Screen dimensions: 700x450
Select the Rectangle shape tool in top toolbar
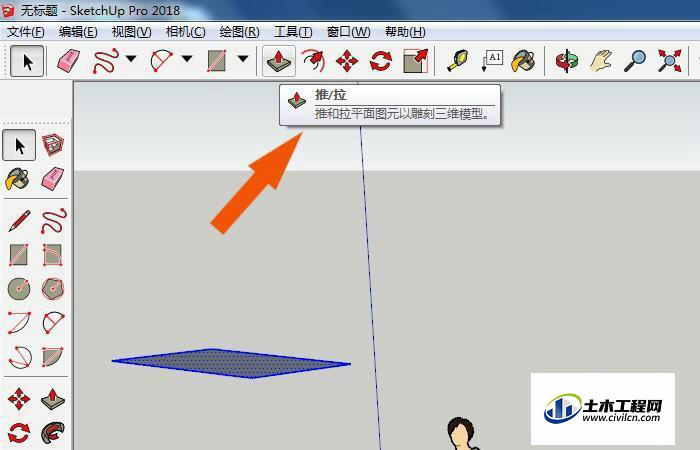[217, 61]
